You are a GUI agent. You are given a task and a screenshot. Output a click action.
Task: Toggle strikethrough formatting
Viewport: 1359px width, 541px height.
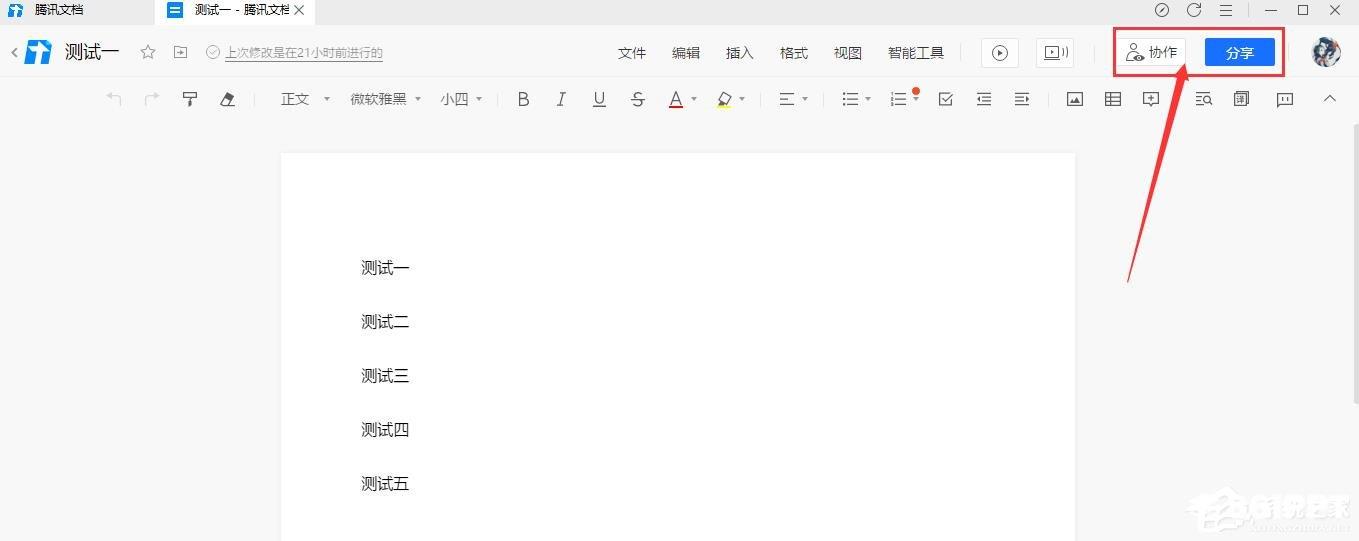pyautogui.click(x=638, y=99)
